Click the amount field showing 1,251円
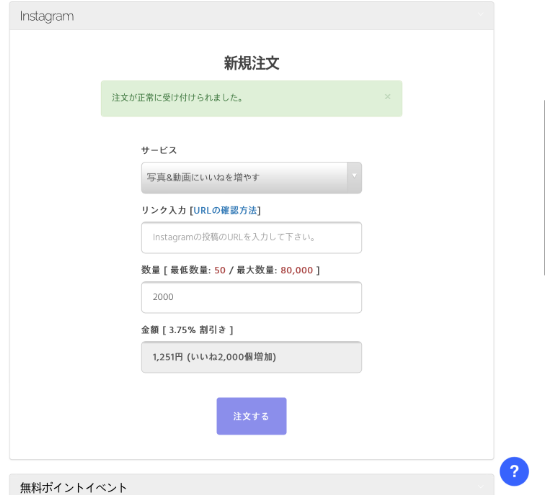Image resolution: width=545 pixels, height=495 pixels. point(251,357)
